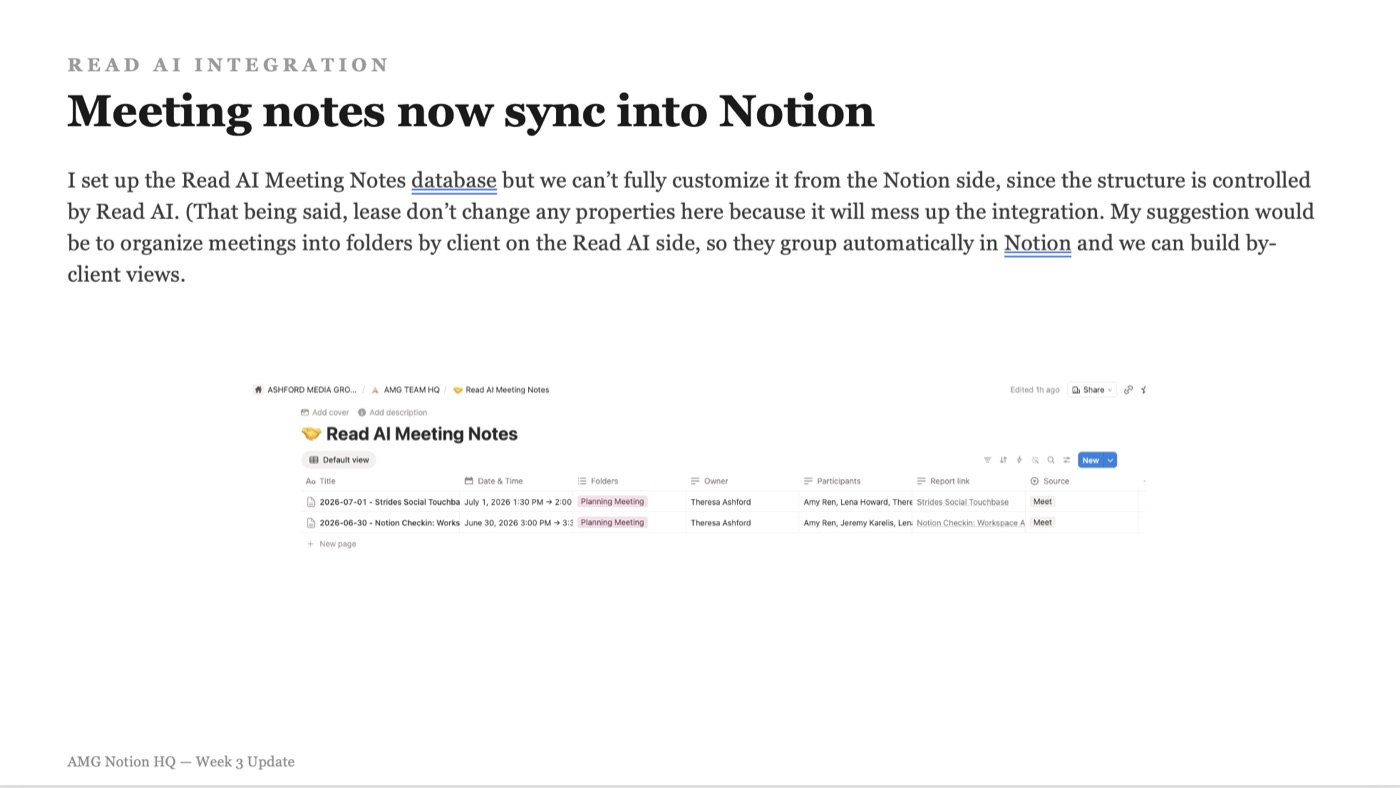The width and height of the screenshot is (1400, 788).
Task: Click the Owner column header
Action: pos(710,481)
